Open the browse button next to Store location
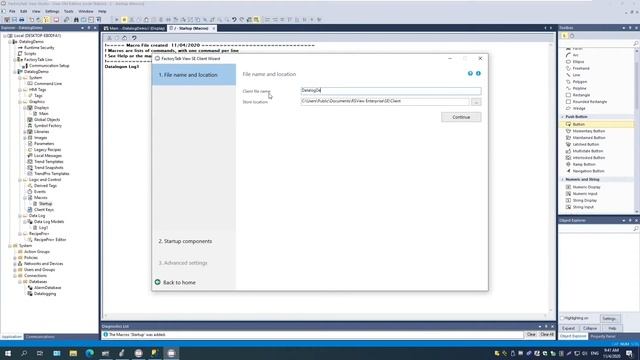This screenshot has width=640, height=360. [476, 102]
